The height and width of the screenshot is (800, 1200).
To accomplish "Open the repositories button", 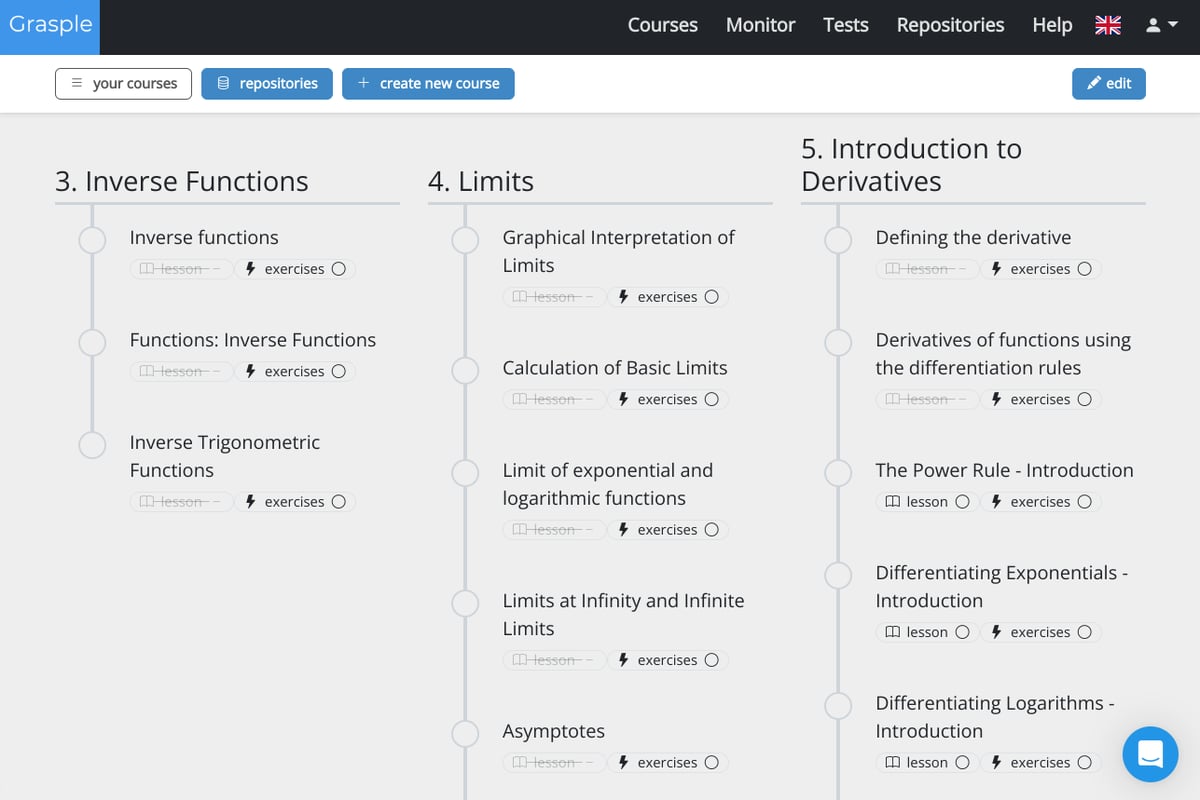I will (267, 84).
